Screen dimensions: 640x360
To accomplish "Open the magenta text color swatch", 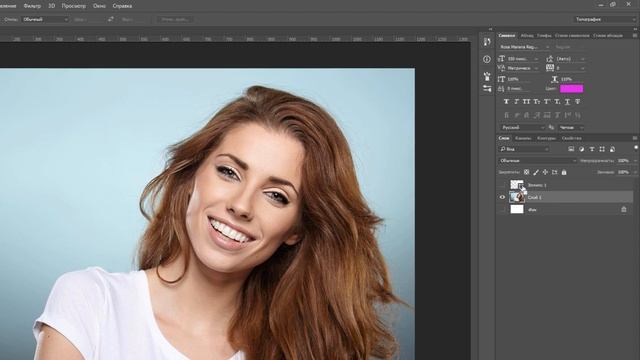I will pyautogui.click(x=571, y=89).
